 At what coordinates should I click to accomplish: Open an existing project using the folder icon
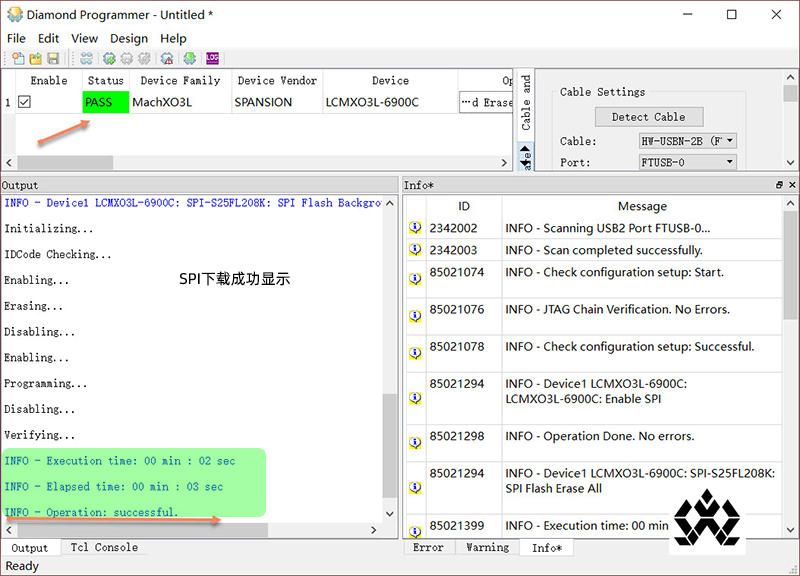[x=36, y=58]
